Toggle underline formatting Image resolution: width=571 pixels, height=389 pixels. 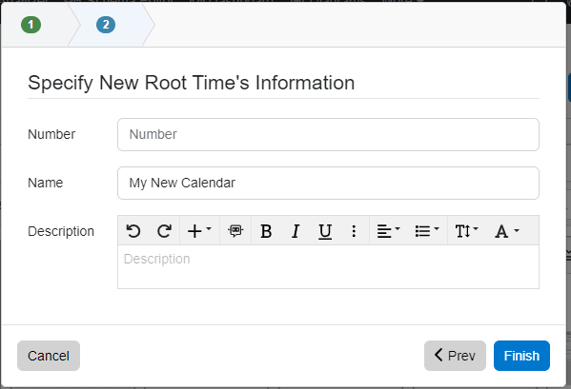(x=325, y=231)
